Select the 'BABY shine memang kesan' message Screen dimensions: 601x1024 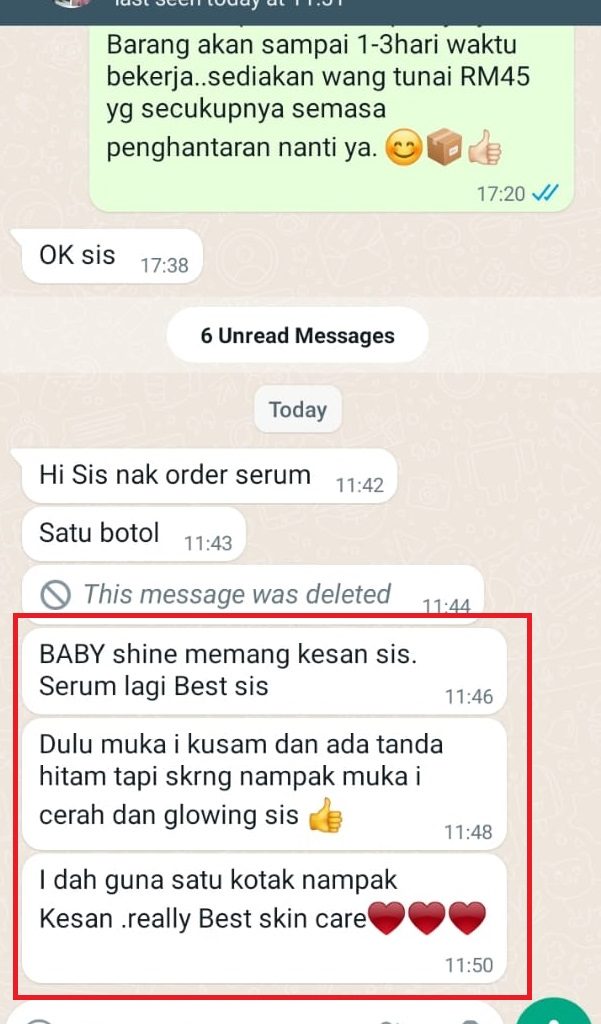264,671
